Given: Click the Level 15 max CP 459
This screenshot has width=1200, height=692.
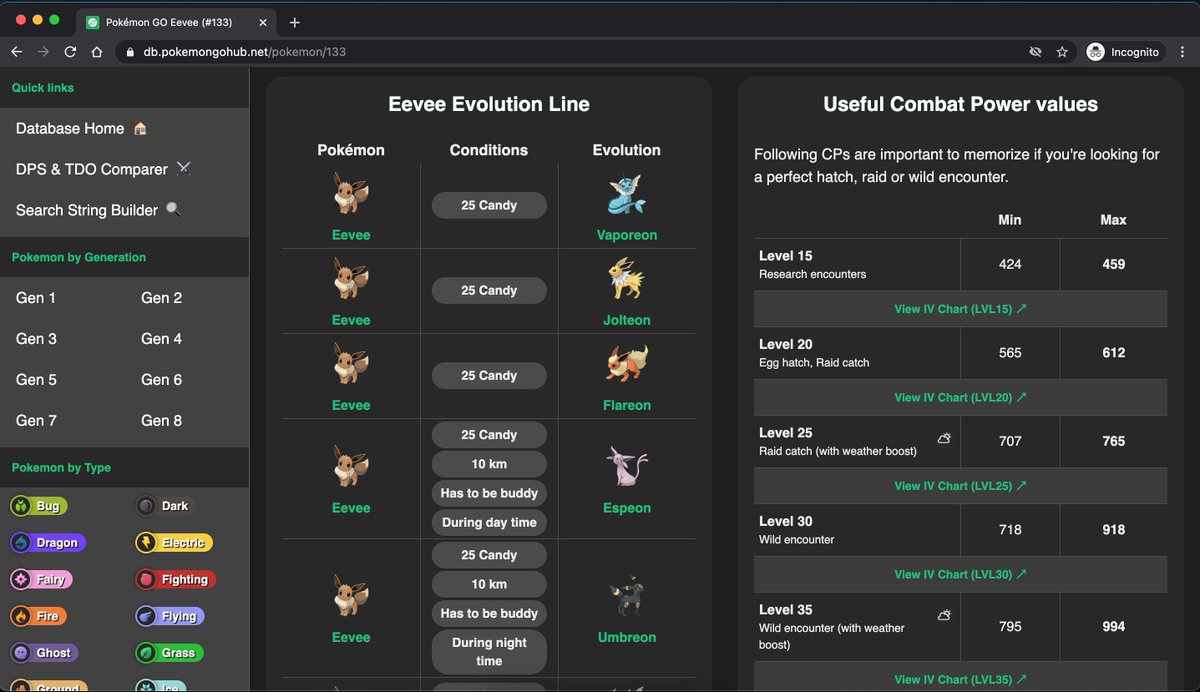Looking at the screenshot, I should [1113, 264].
